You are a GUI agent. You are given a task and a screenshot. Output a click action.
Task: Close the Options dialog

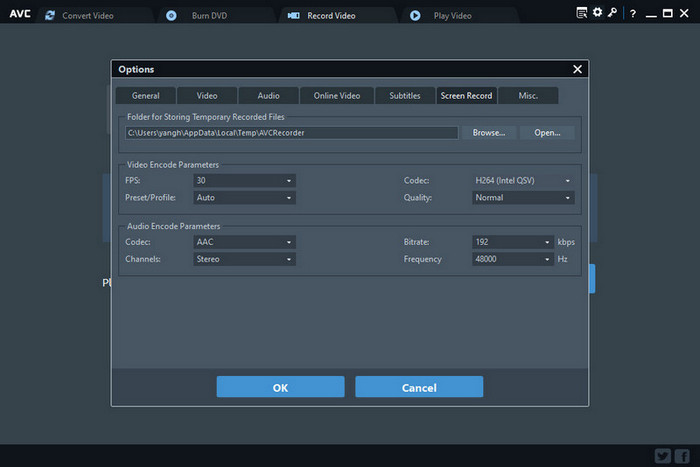click(x=577, y=69)
